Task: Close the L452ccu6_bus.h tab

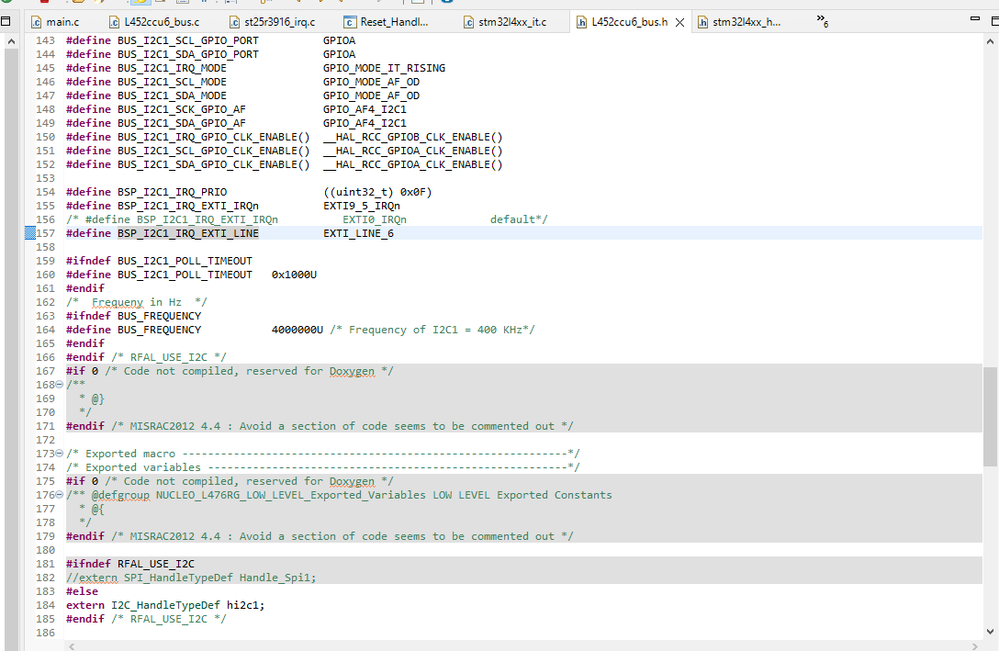Action: point(680,22)
